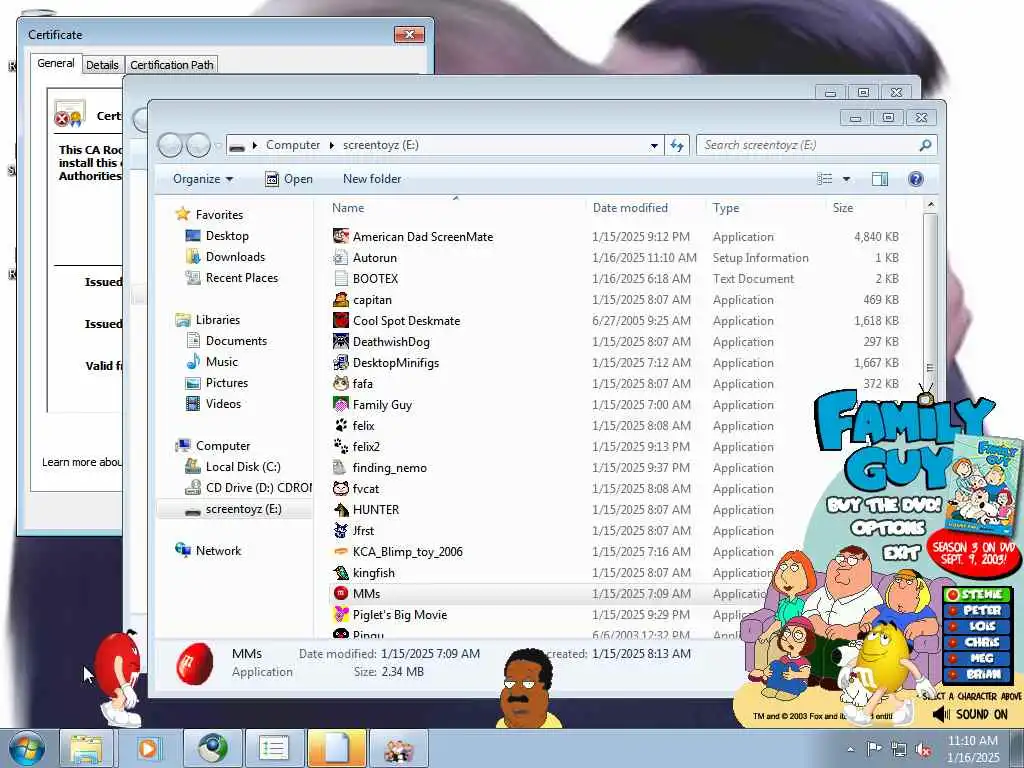
Task: Select LOIS character option
Action: click(x=977, y=626)
